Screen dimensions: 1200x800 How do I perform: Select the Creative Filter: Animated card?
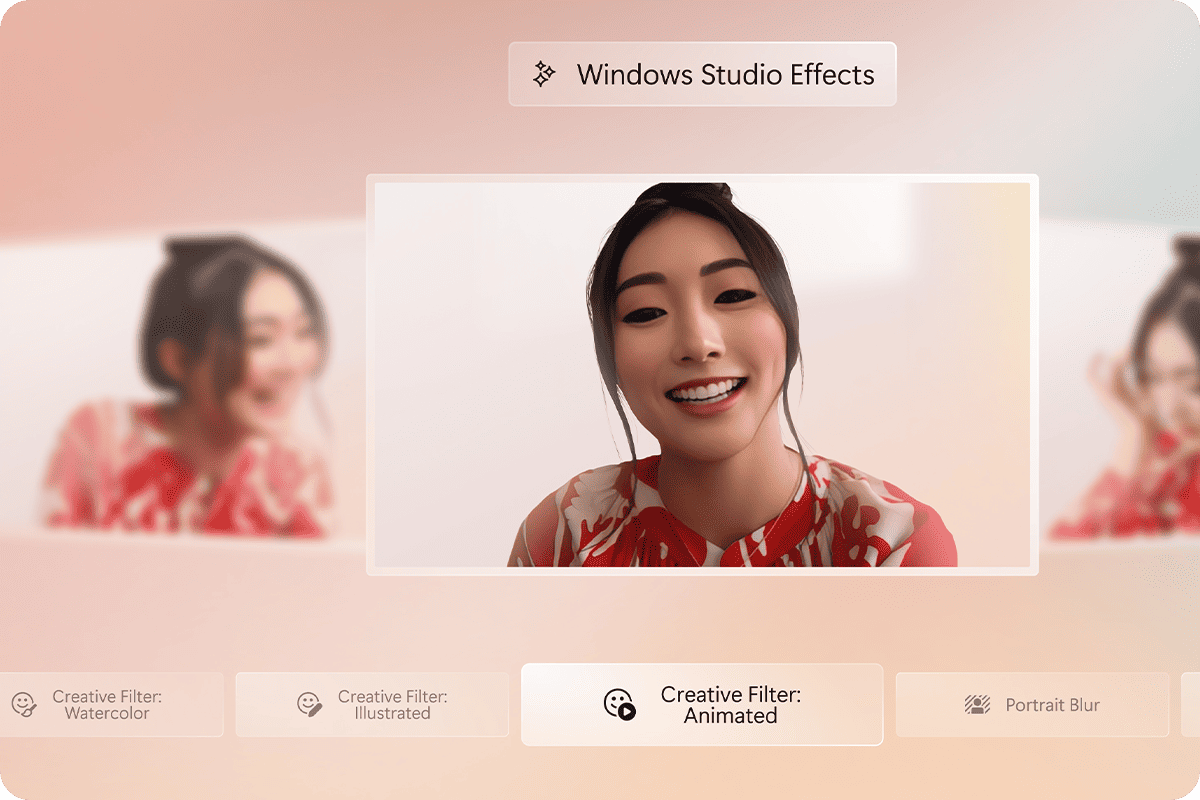(x=702, y=705)
